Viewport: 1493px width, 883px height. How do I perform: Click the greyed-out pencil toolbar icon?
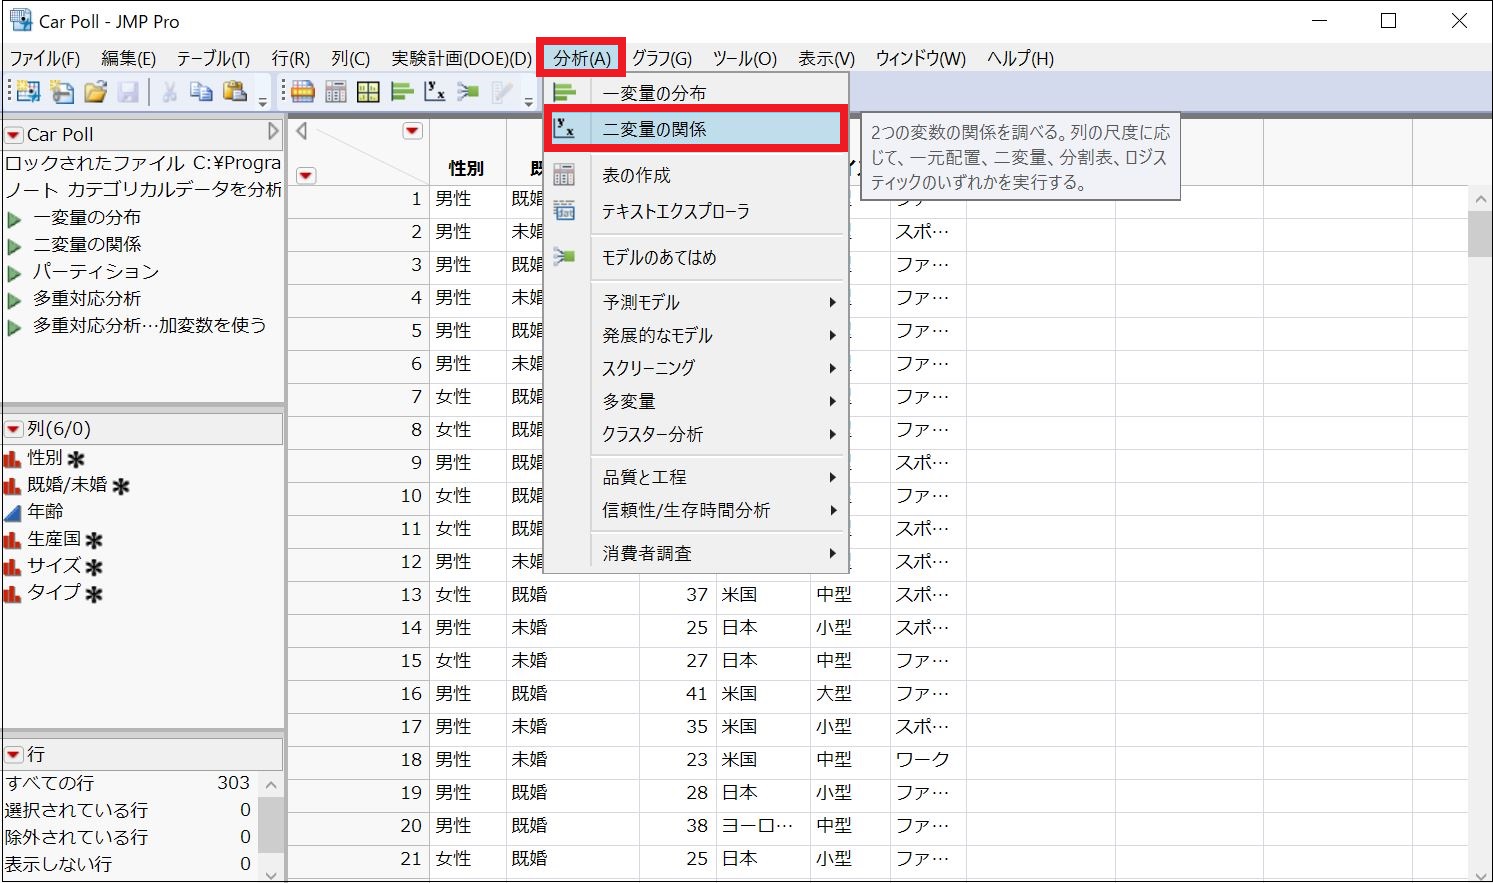[502, 93]
